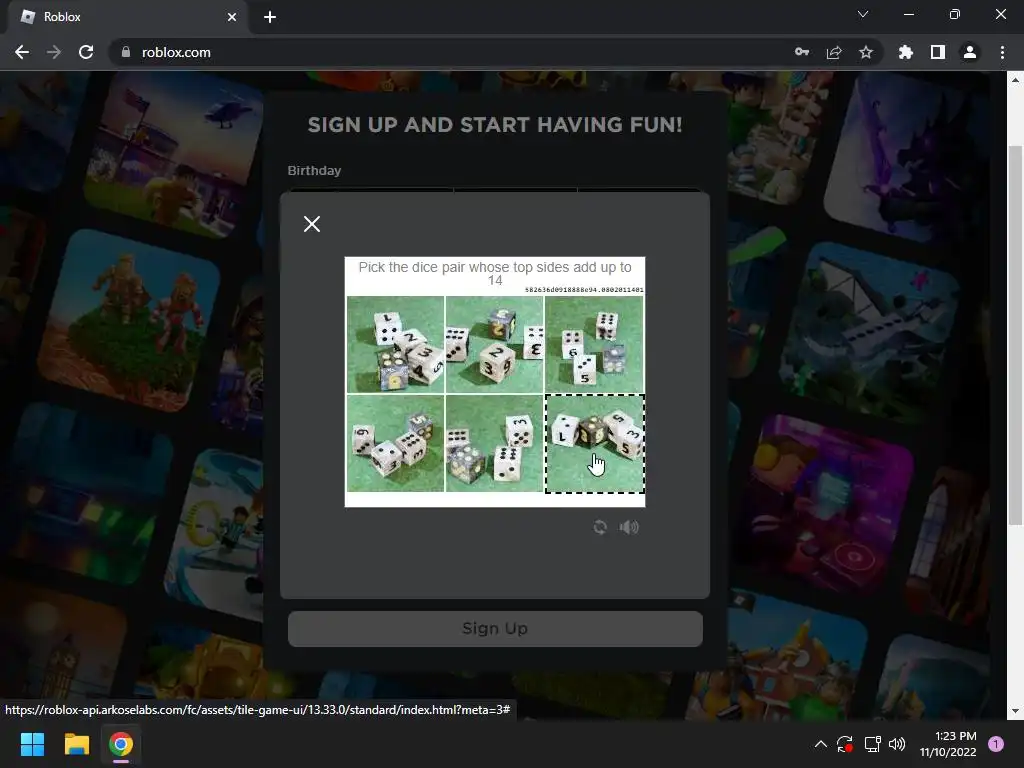
Task: Close the captcha dialog with X
Action: (x=312, y=224)
